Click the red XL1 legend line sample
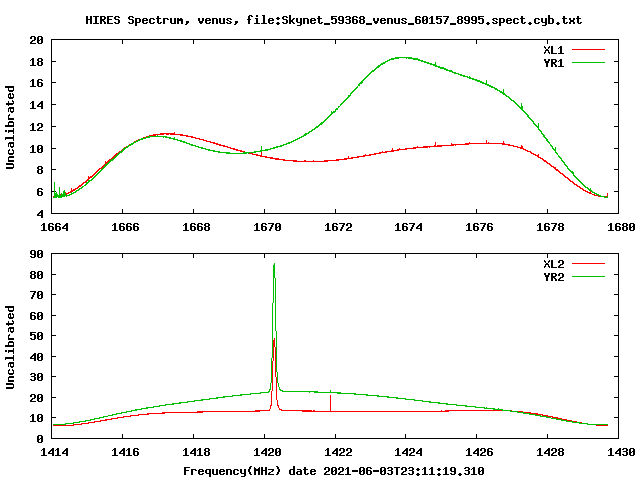This screenshot has height=480, width=640. pyautogui.click(x=588, y=50)
